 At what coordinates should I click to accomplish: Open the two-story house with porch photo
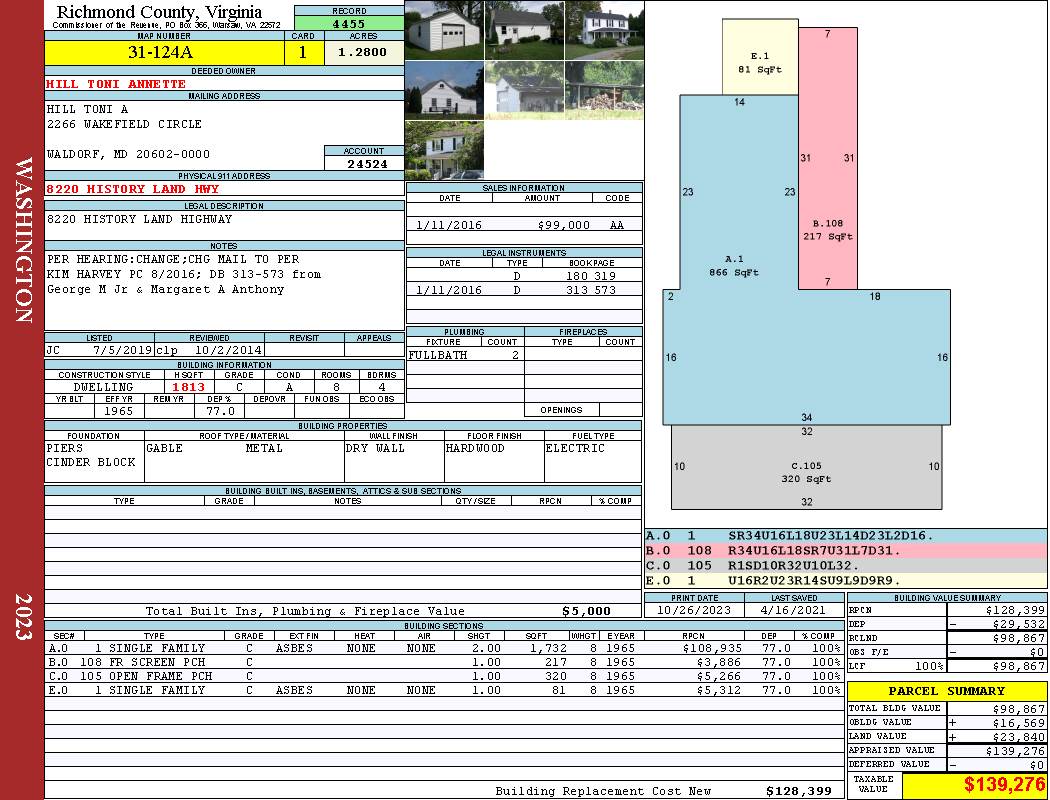tap(605, 31)
